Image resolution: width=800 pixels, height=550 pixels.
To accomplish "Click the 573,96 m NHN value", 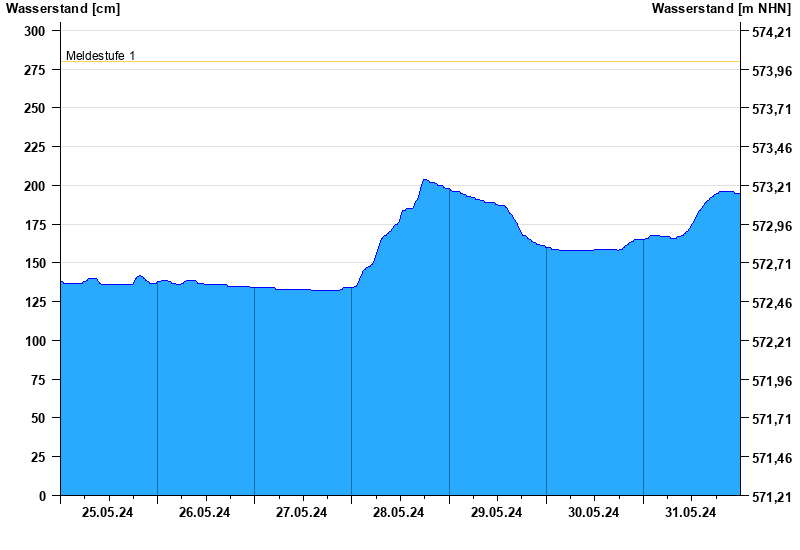I will pyautogui.click(x=772, y=71).
